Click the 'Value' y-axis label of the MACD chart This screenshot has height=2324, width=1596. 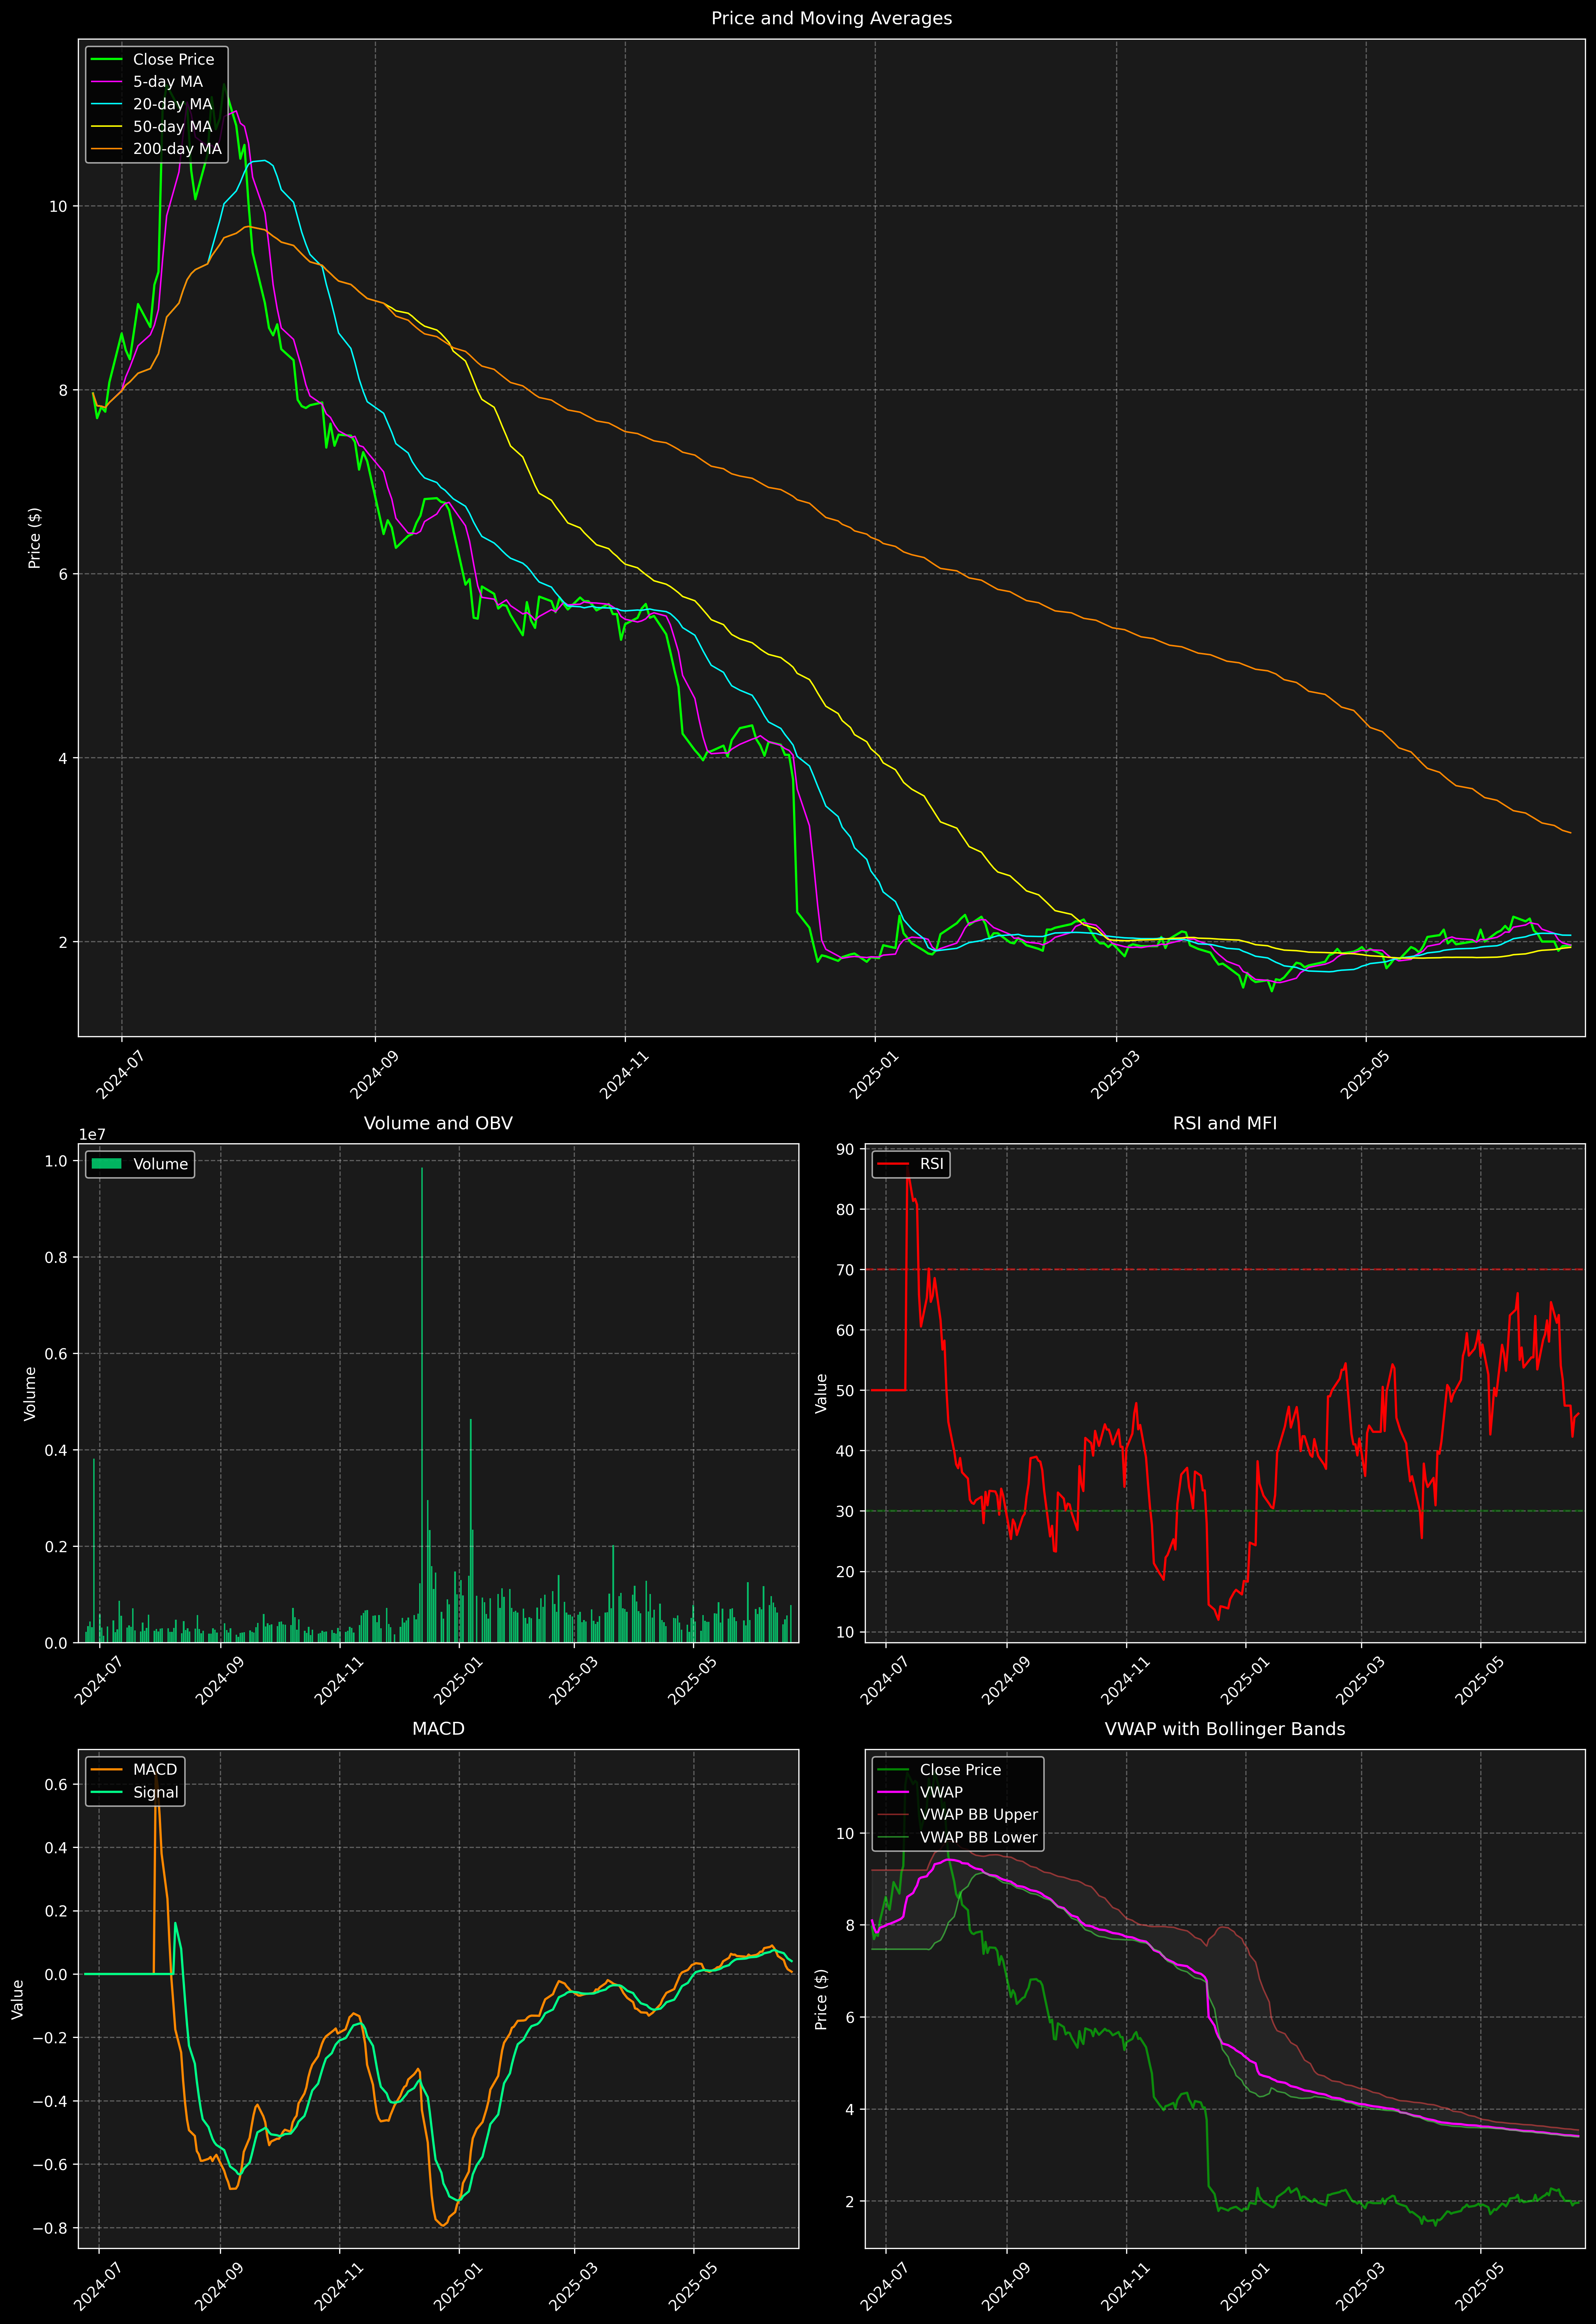tap(18, 1999)
